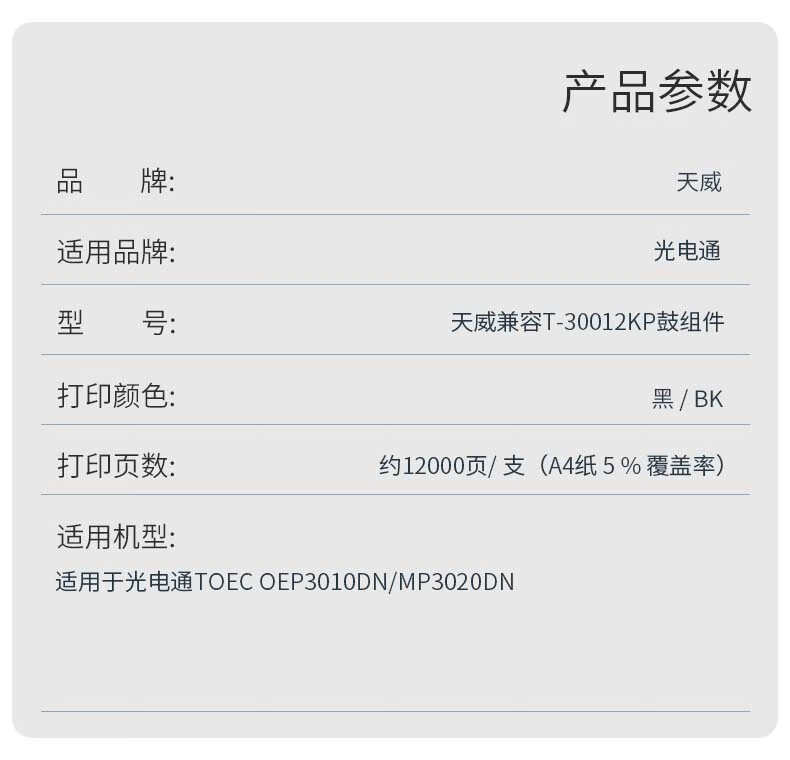Click the TOEC word in compatible models

coord(225,582)
